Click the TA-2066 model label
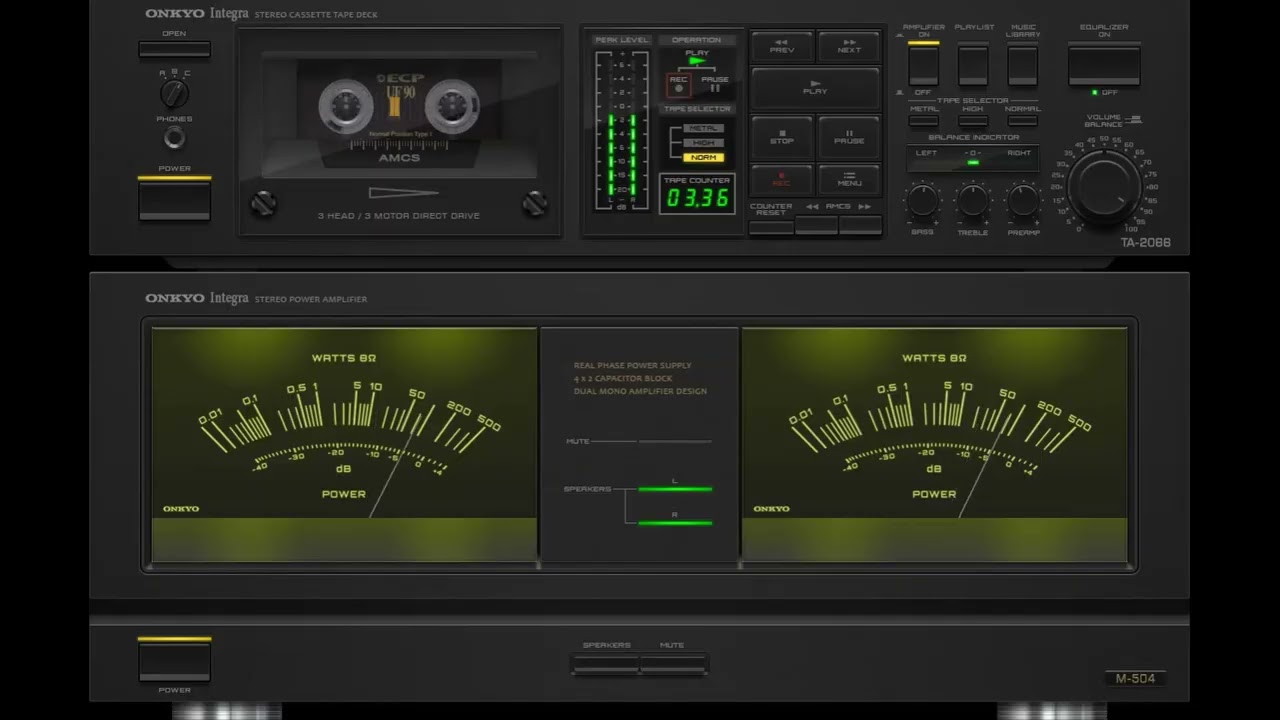 click(x=1145, y=242)
